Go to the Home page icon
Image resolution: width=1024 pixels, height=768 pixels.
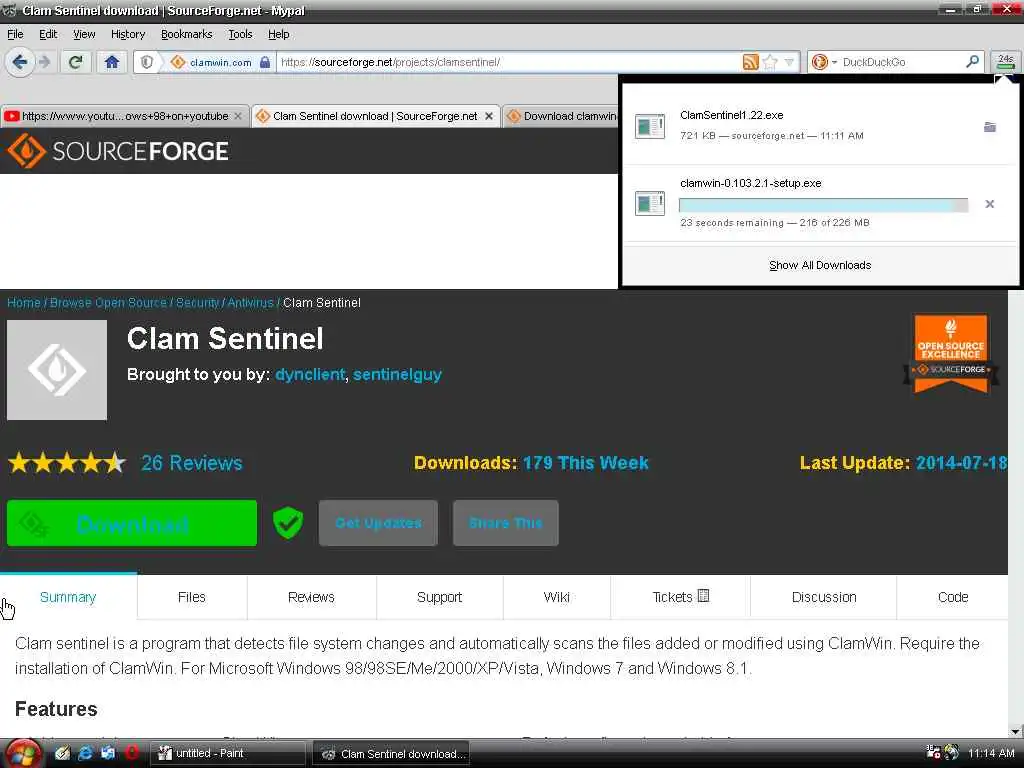coord(112,62)
